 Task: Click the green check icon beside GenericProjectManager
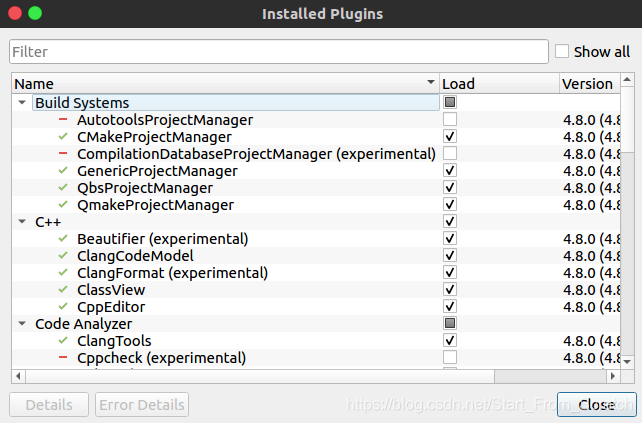coord(63,170)
